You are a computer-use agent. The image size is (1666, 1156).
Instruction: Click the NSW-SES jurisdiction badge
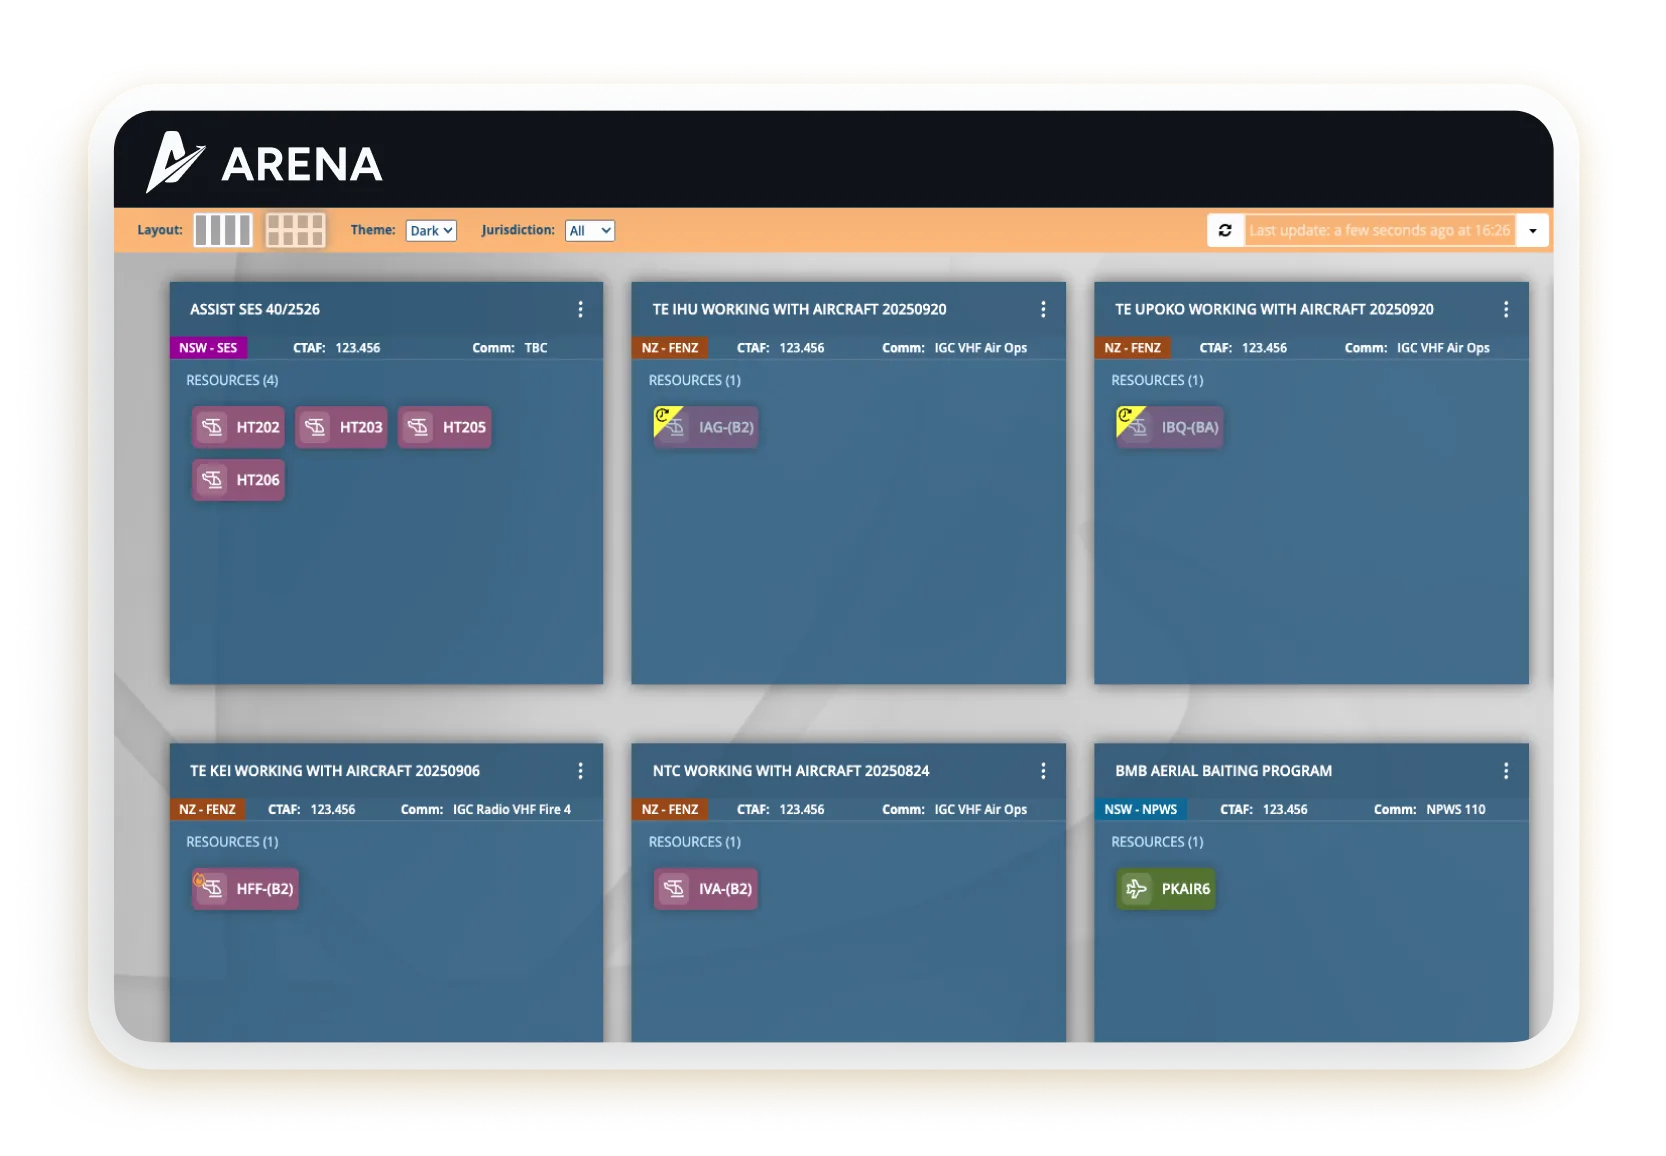coord(209,348)
